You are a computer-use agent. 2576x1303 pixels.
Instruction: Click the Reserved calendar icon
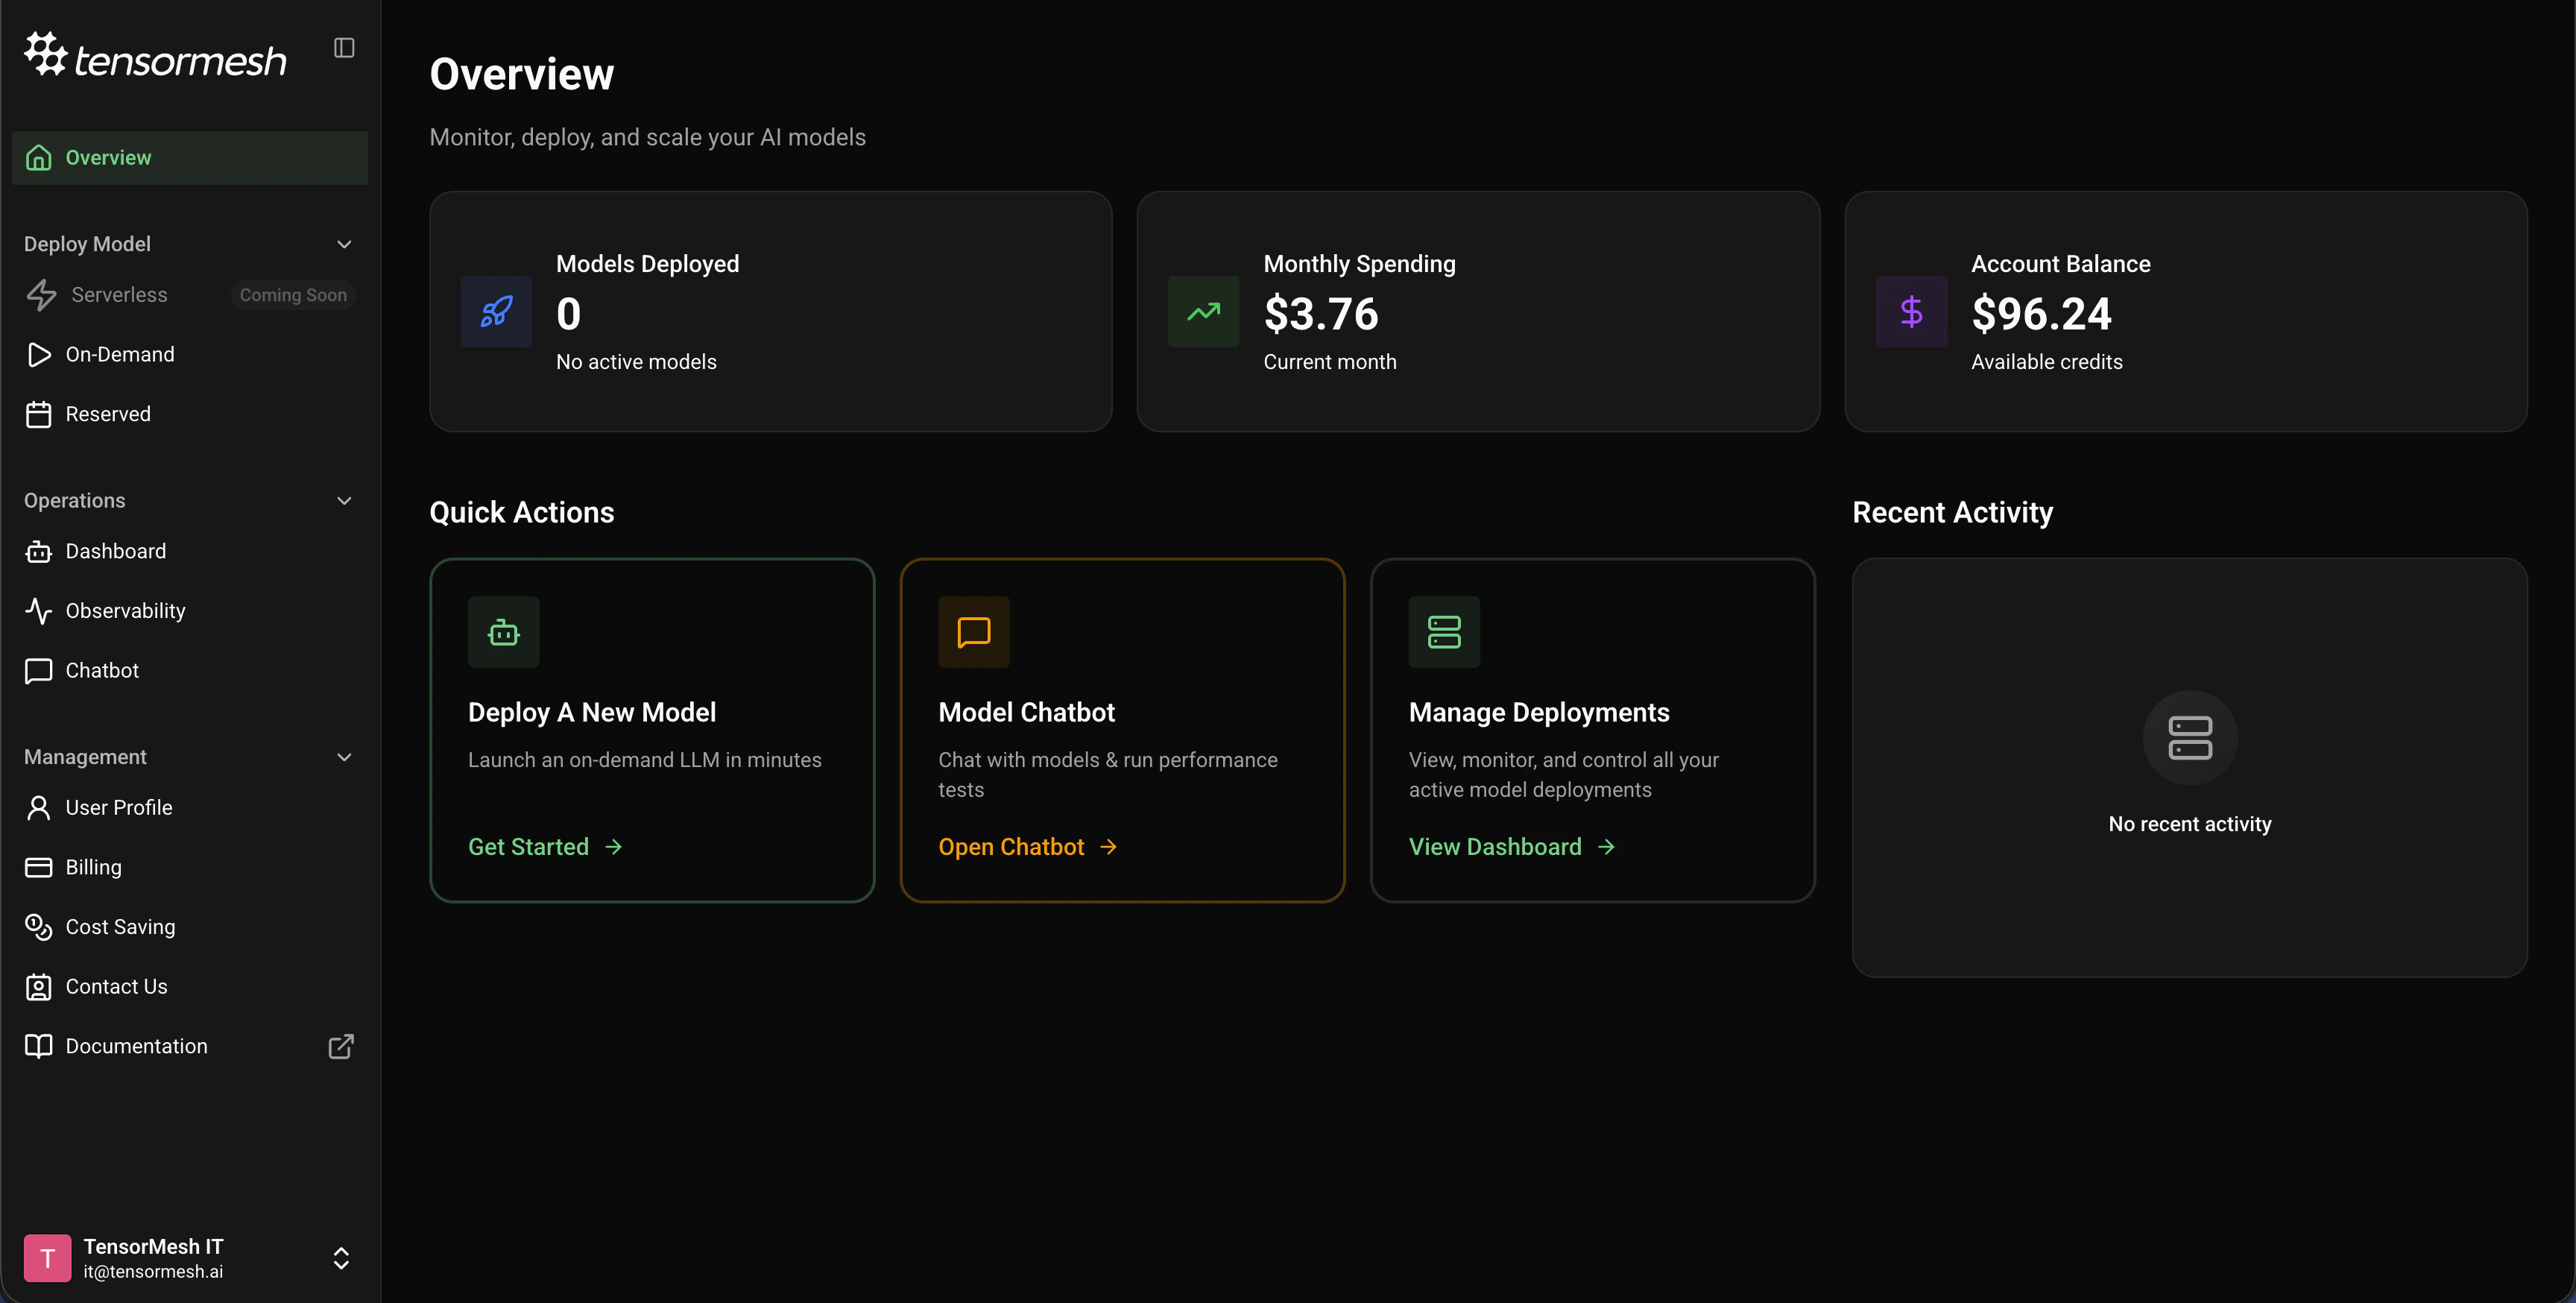pyautogui.click(x=39, y=413)
